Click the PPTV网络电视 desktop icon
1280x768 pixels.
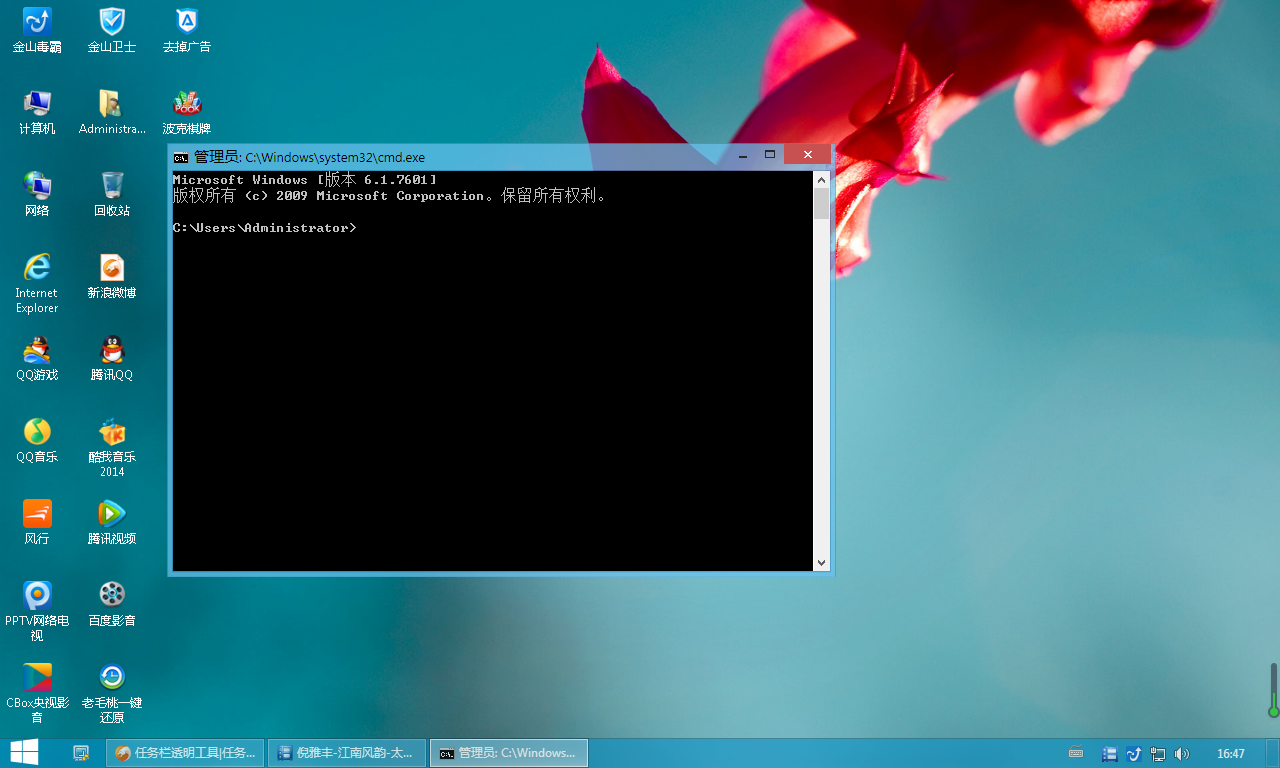(x=37, y=611)
